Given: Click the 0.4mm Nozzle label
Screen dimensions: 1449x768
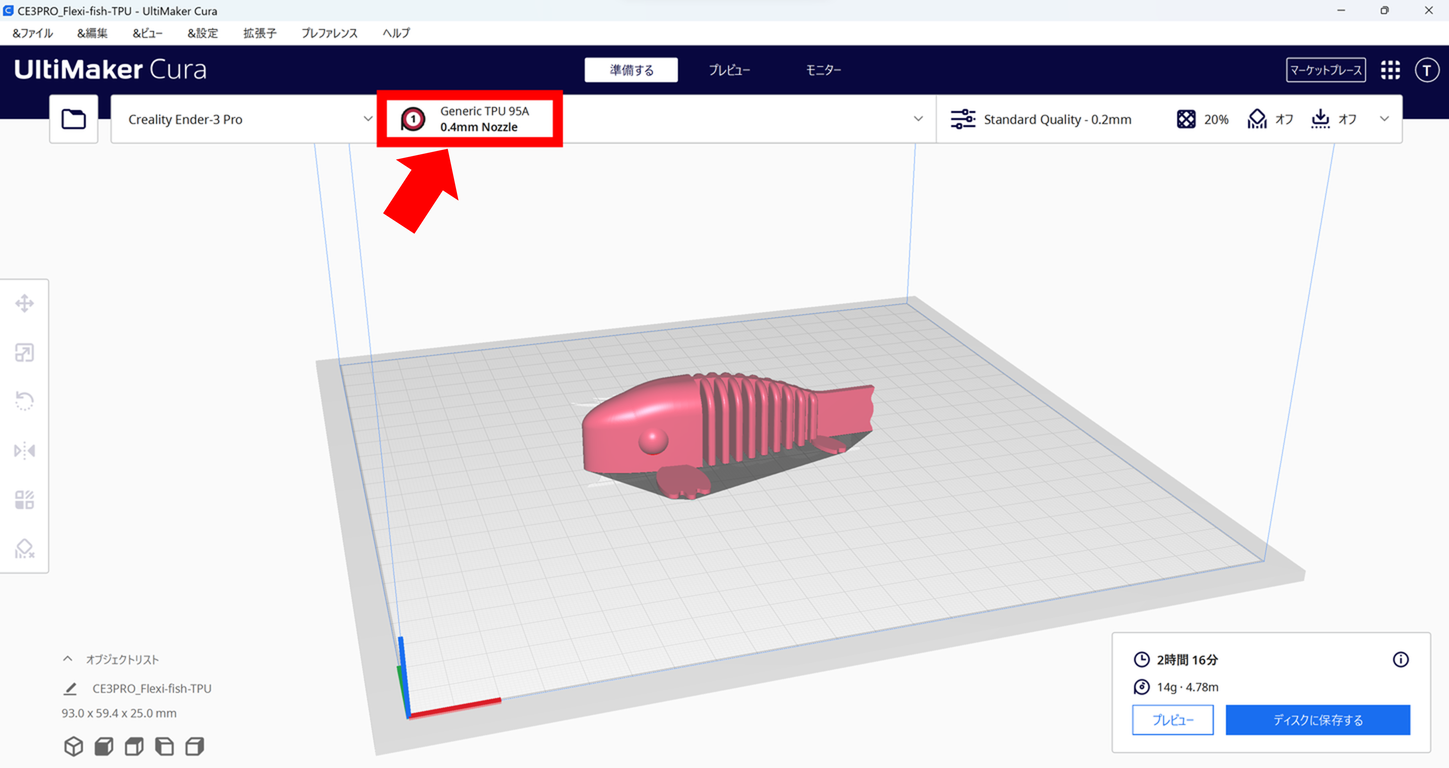Looking at the screenshot, I should pos(479,128).
